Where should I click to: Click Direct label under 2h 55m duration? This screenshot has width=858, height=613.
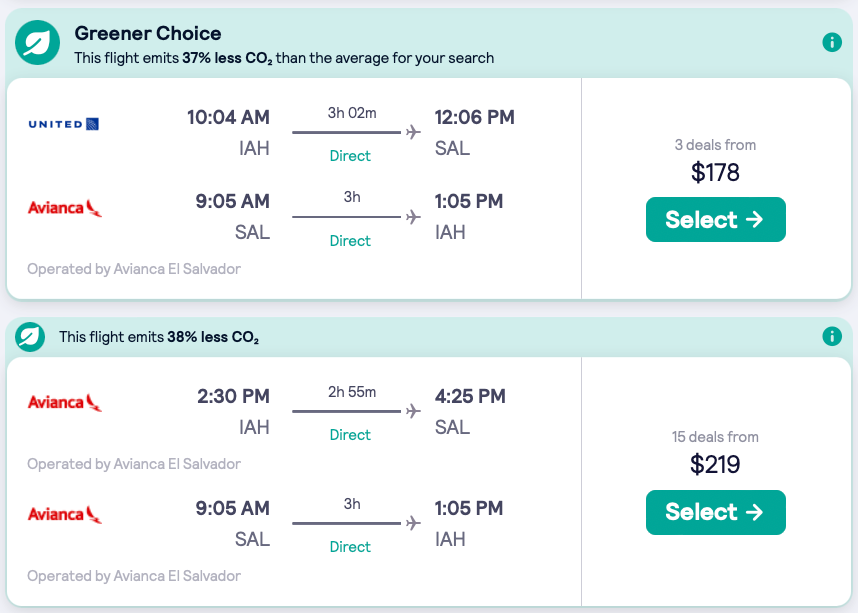pyautogui.click(x=350, y=435)
